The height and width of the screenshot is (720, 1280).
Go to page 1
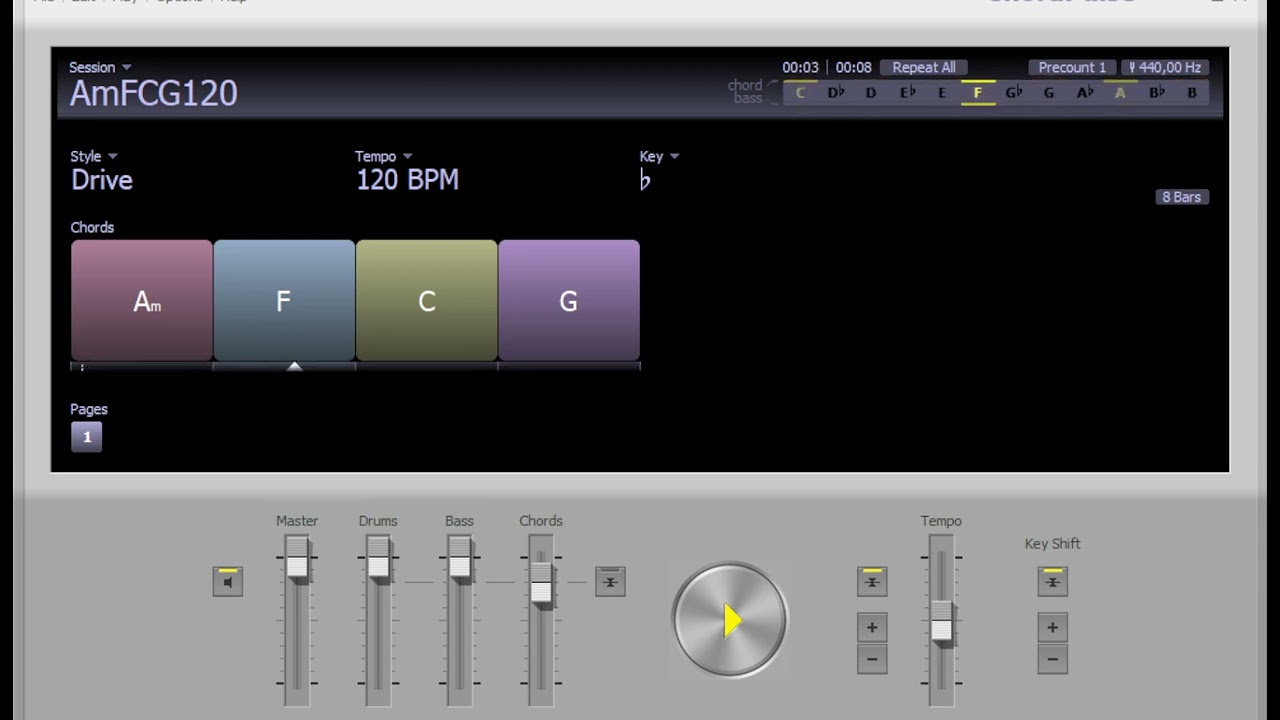pyautogui.click(x=87, y=437)
